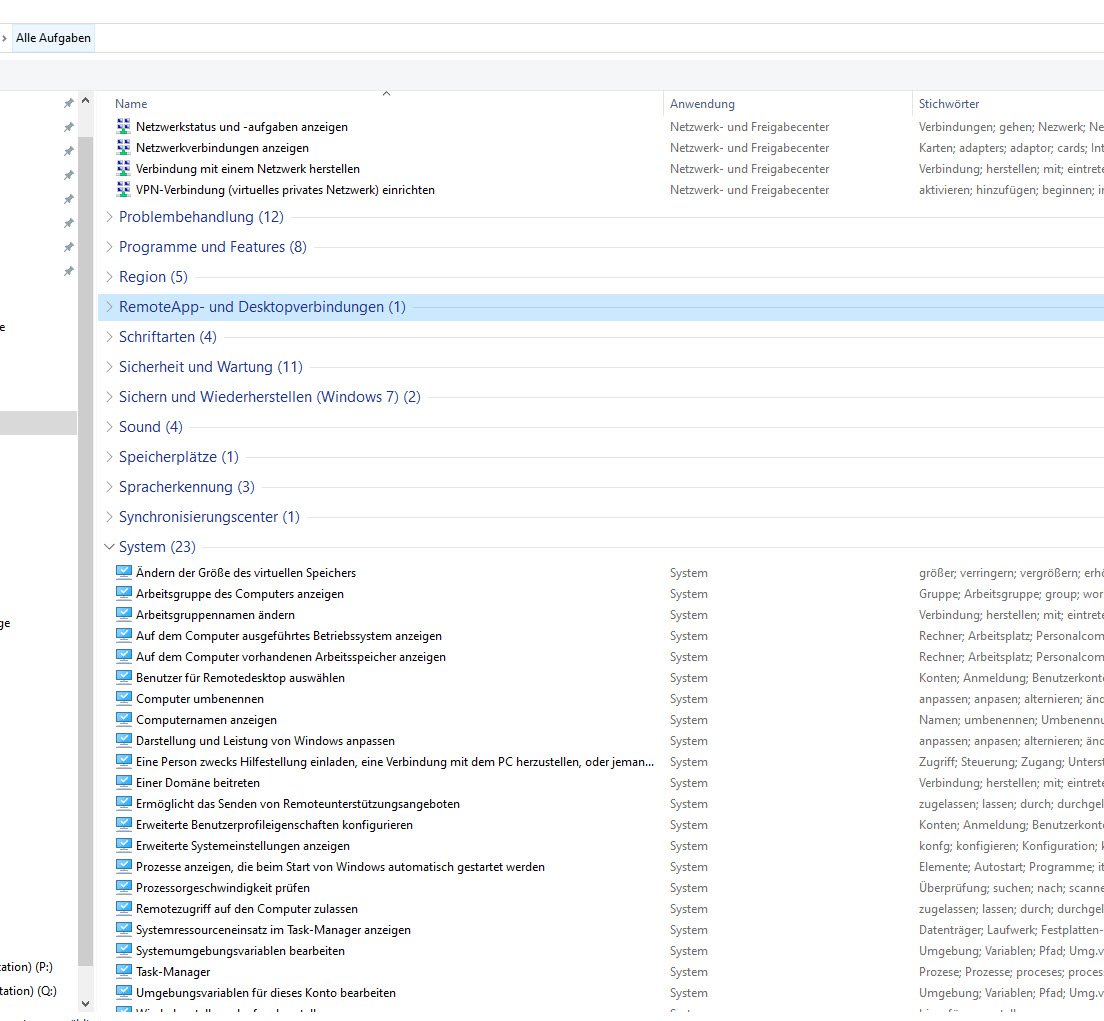This screenshot has width=1104, height=1021.
Task: Select drive (P:) in the navigation pane
Action: [27, 966]
